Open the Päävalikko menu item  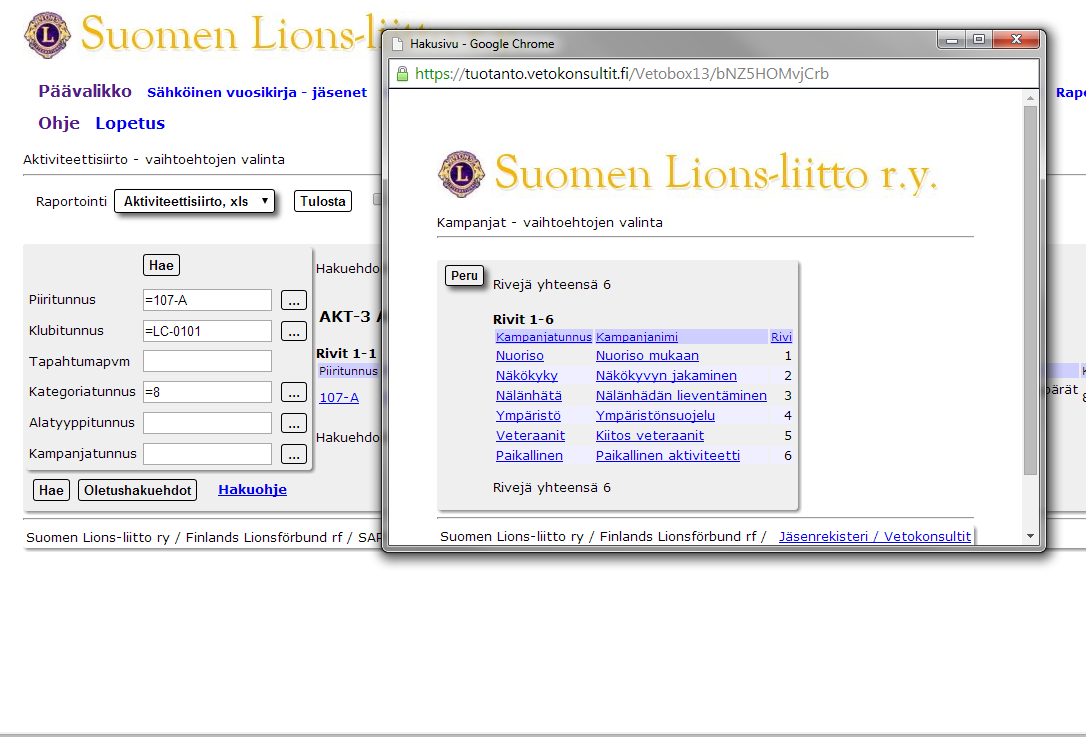point(85,91)
